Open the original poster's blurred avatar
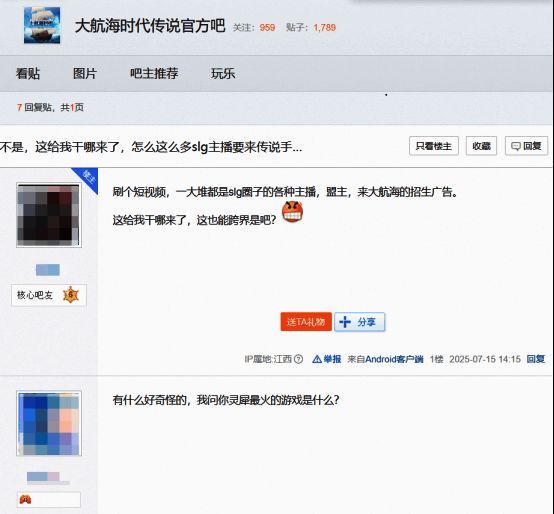Viewport: 554px width, 514px height. point(49,215)
